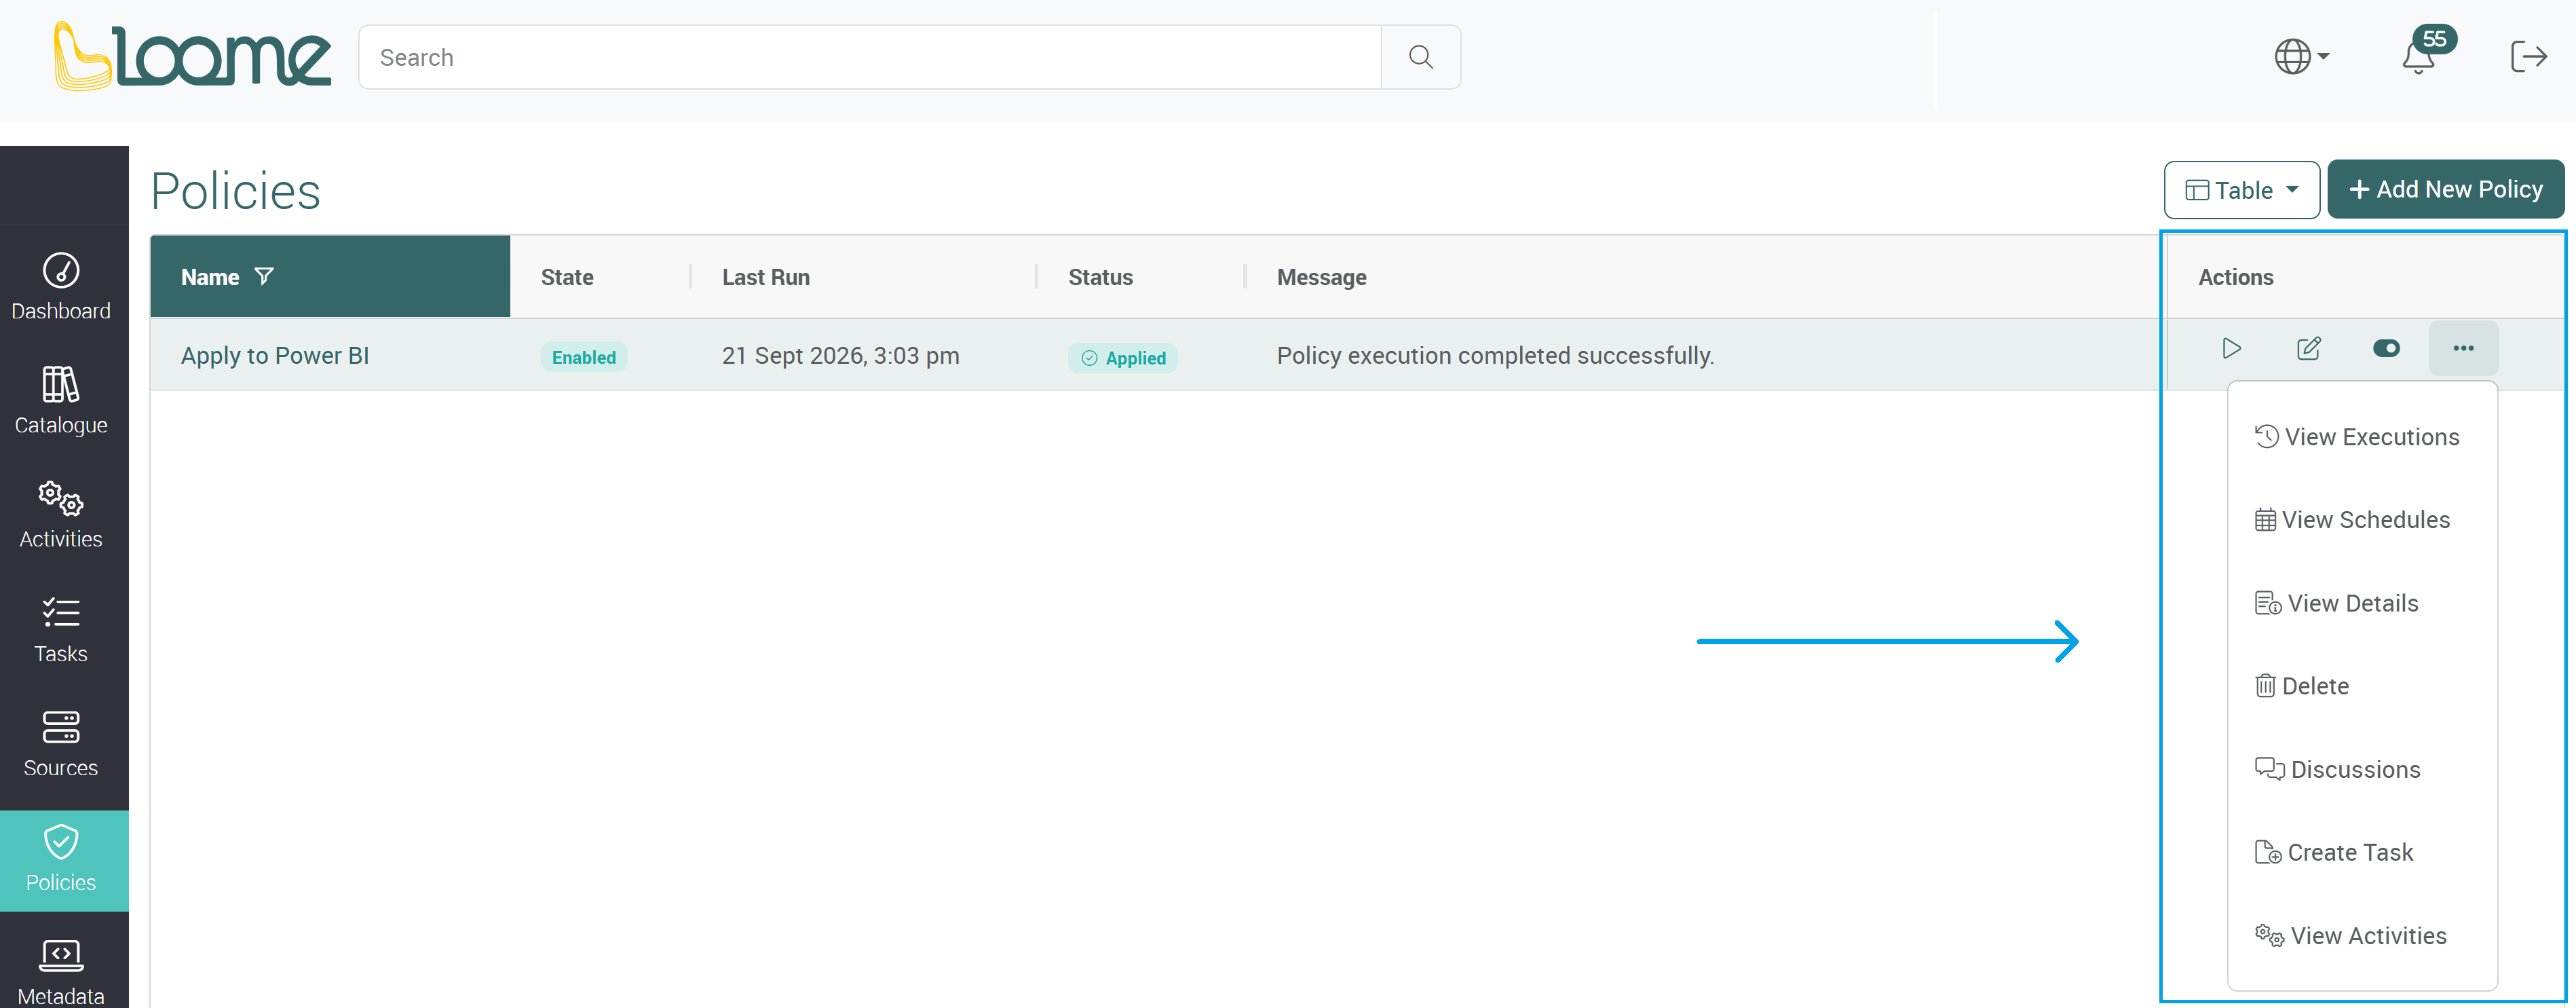Expand the Table view dropdown

[2241, 190]
